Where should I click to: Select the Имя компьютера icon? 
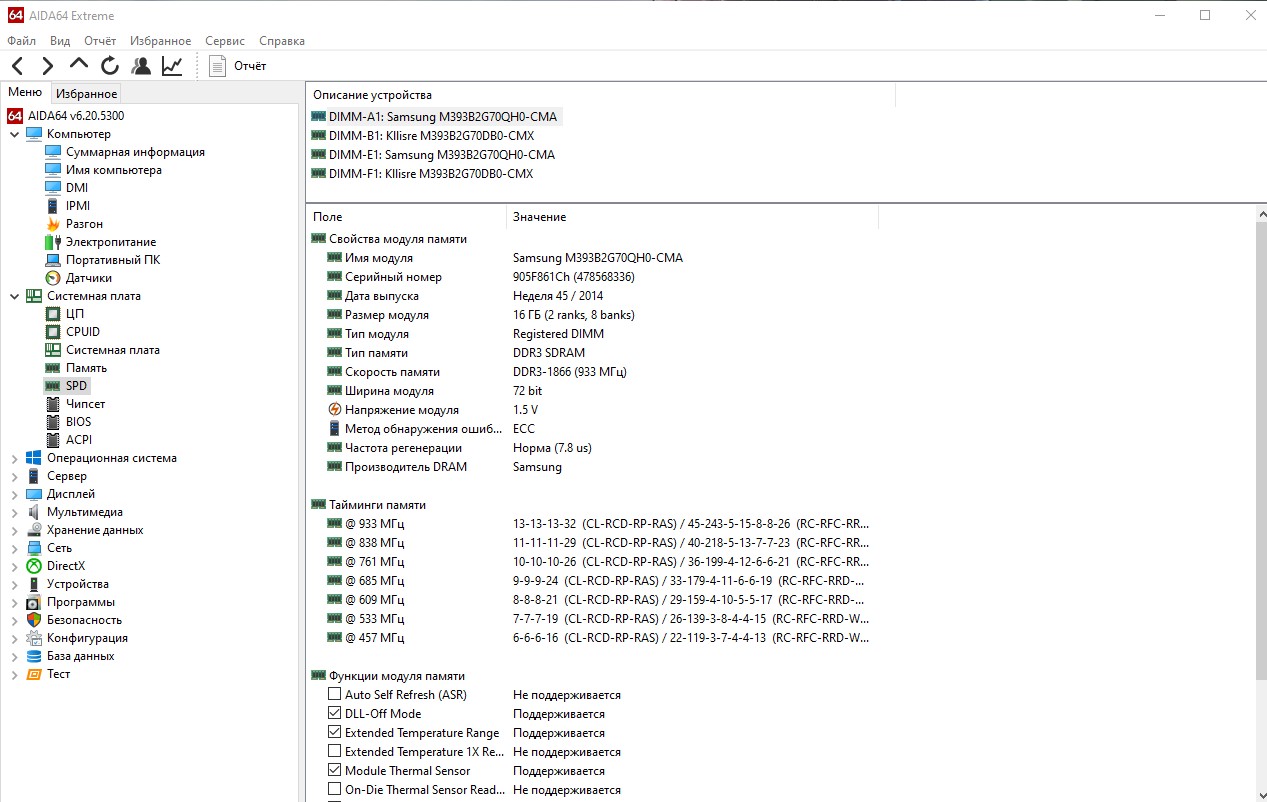pyautogui.click(x=53, y=170)
